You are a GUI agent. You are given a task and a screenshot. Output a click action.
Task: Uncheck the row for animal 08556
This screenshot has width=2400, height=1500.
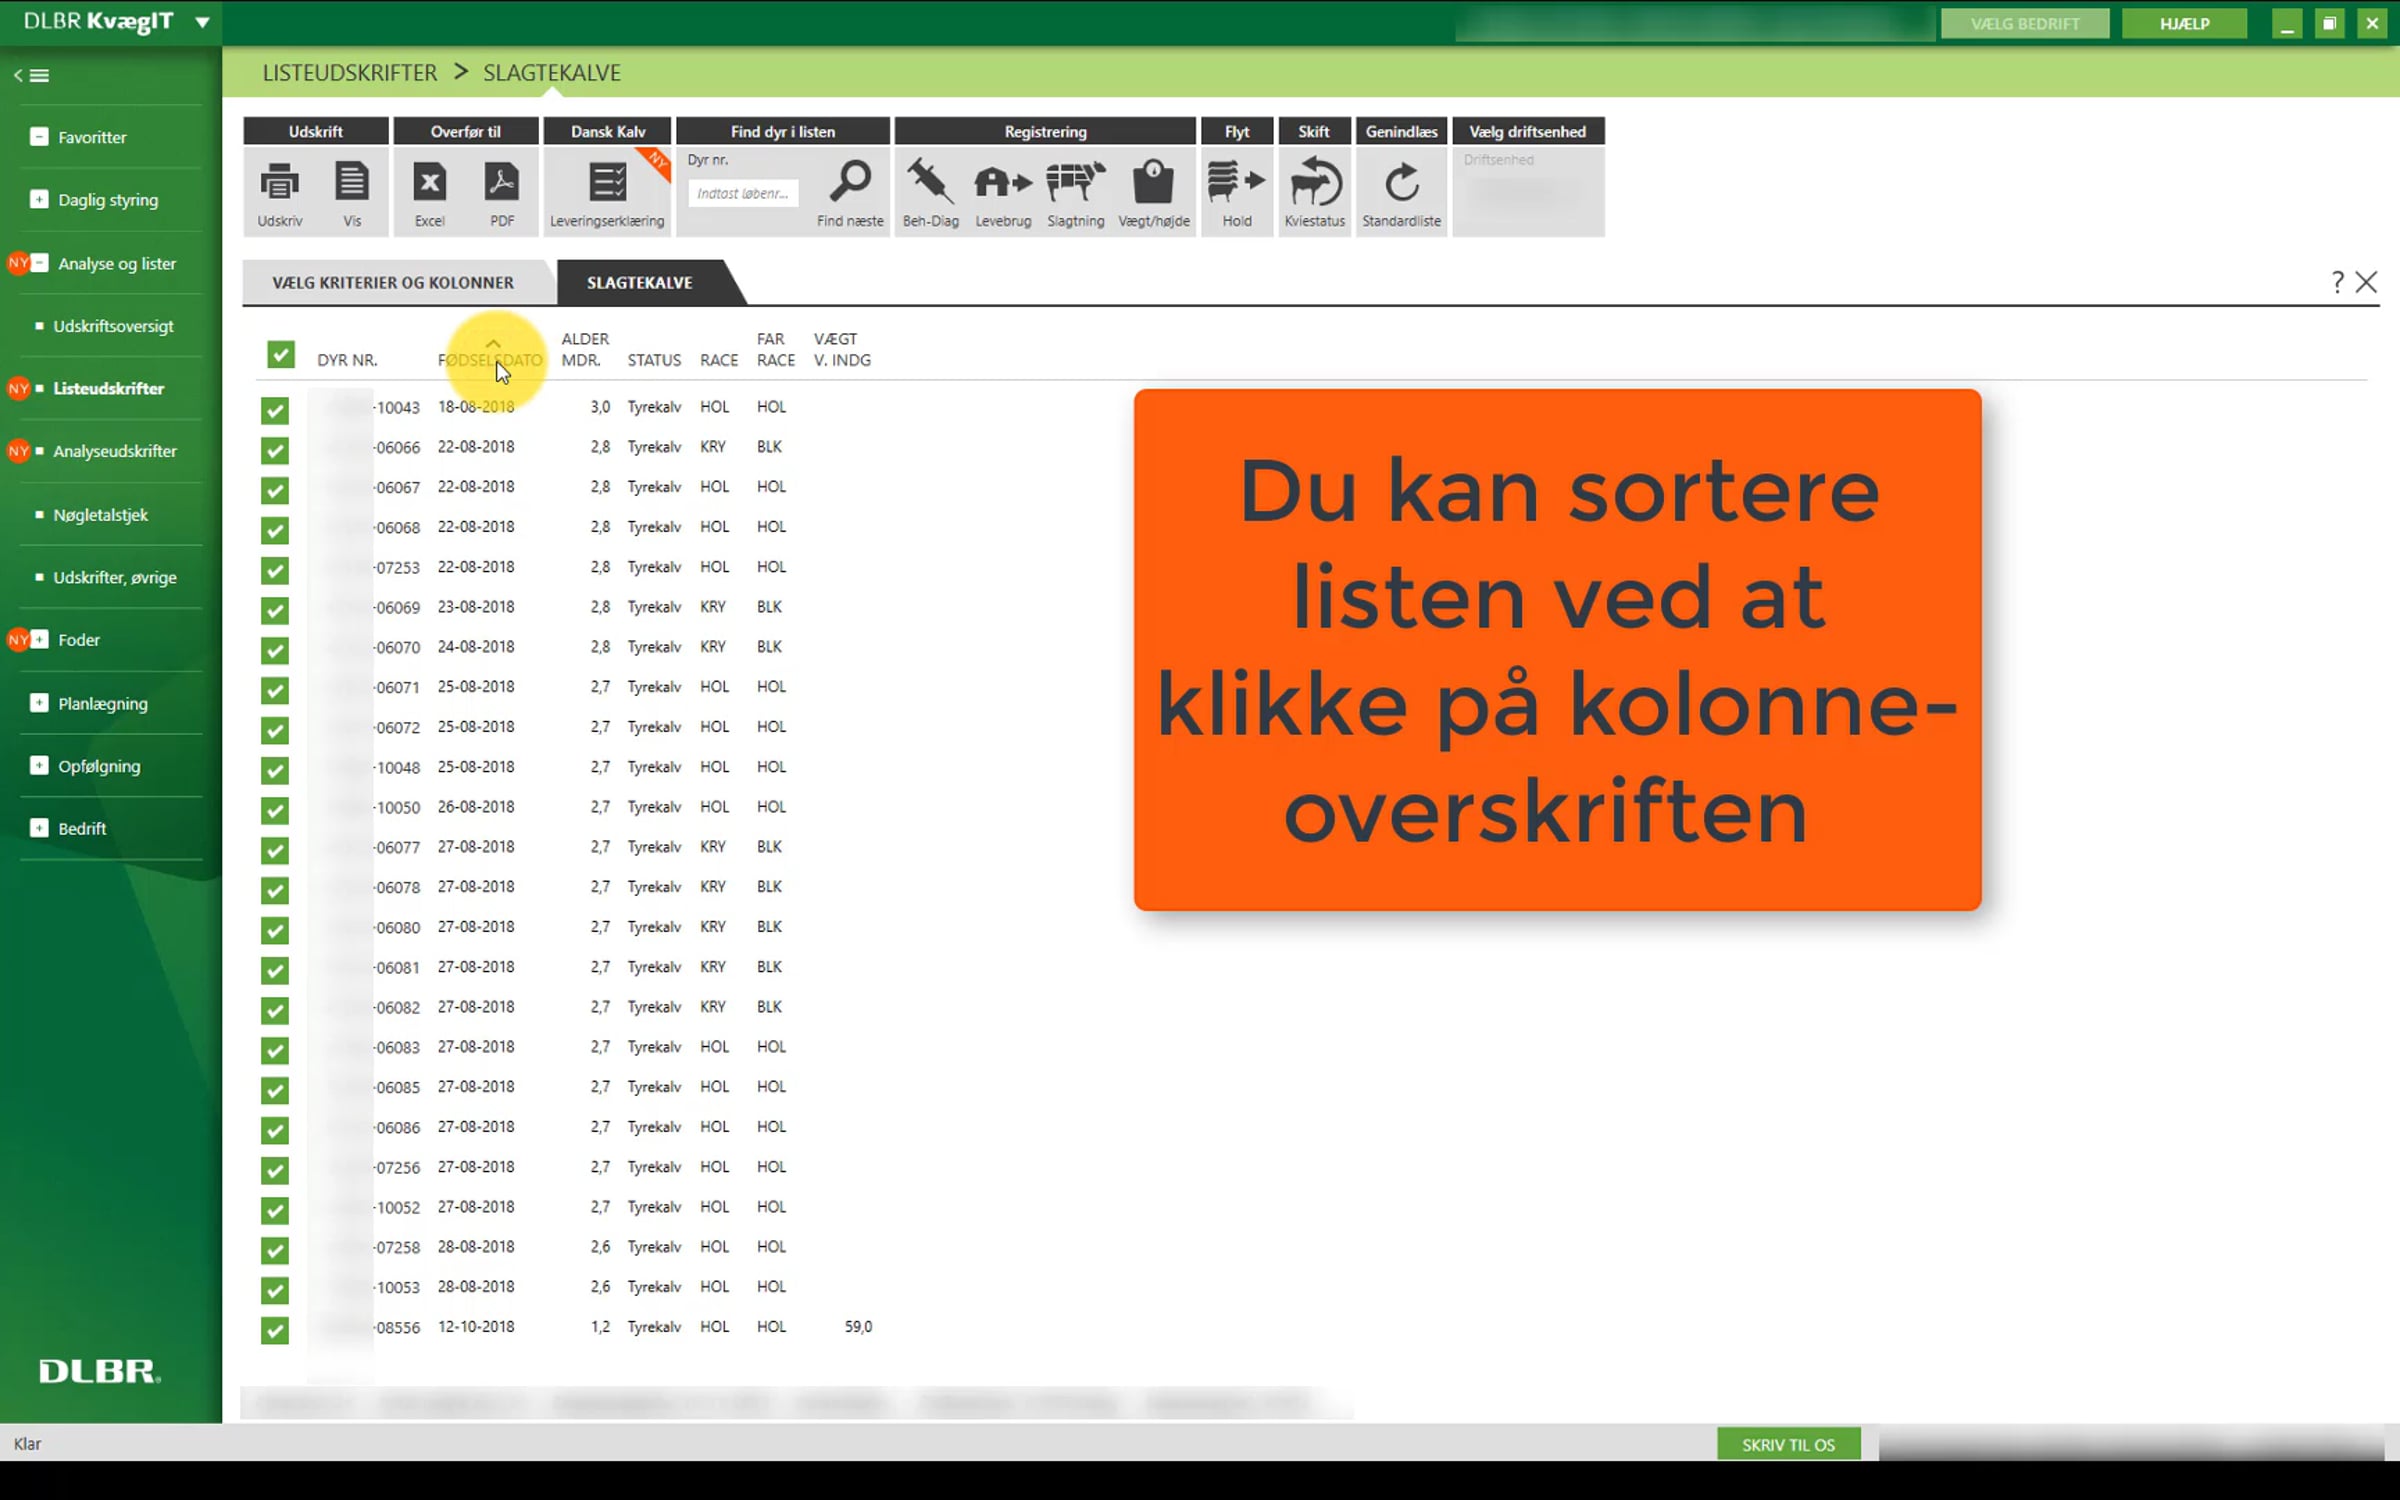click(275, 1330)
